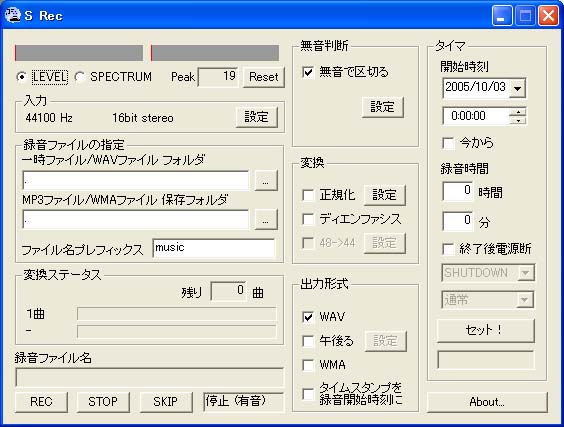Toggle the WAV output format checkbox
Viewport: 564px width, 427px height.
[x=308, y=317]
